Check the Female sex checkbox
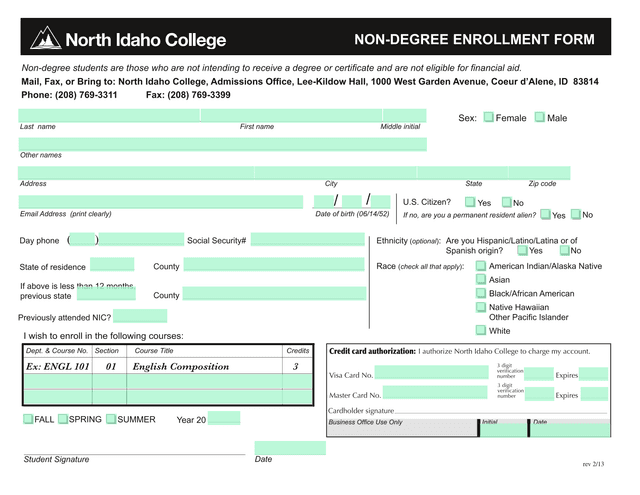The image size is (640, 495). tap(488, 117)
